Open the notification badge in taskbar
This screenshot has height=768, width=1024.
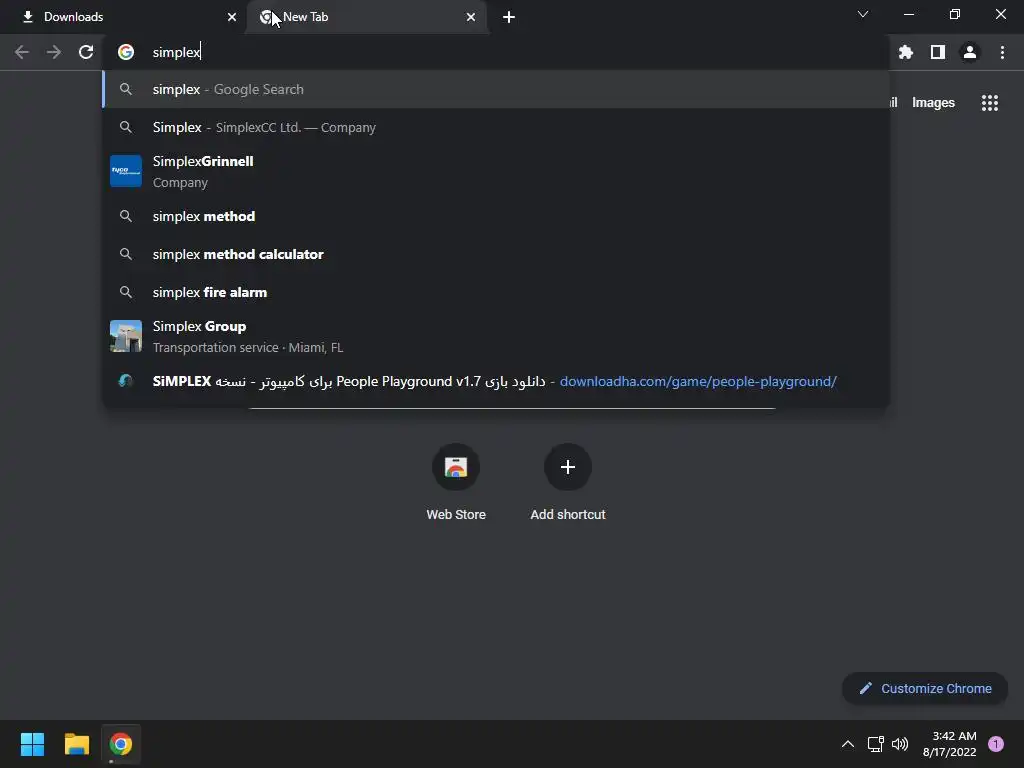point(996,744)
